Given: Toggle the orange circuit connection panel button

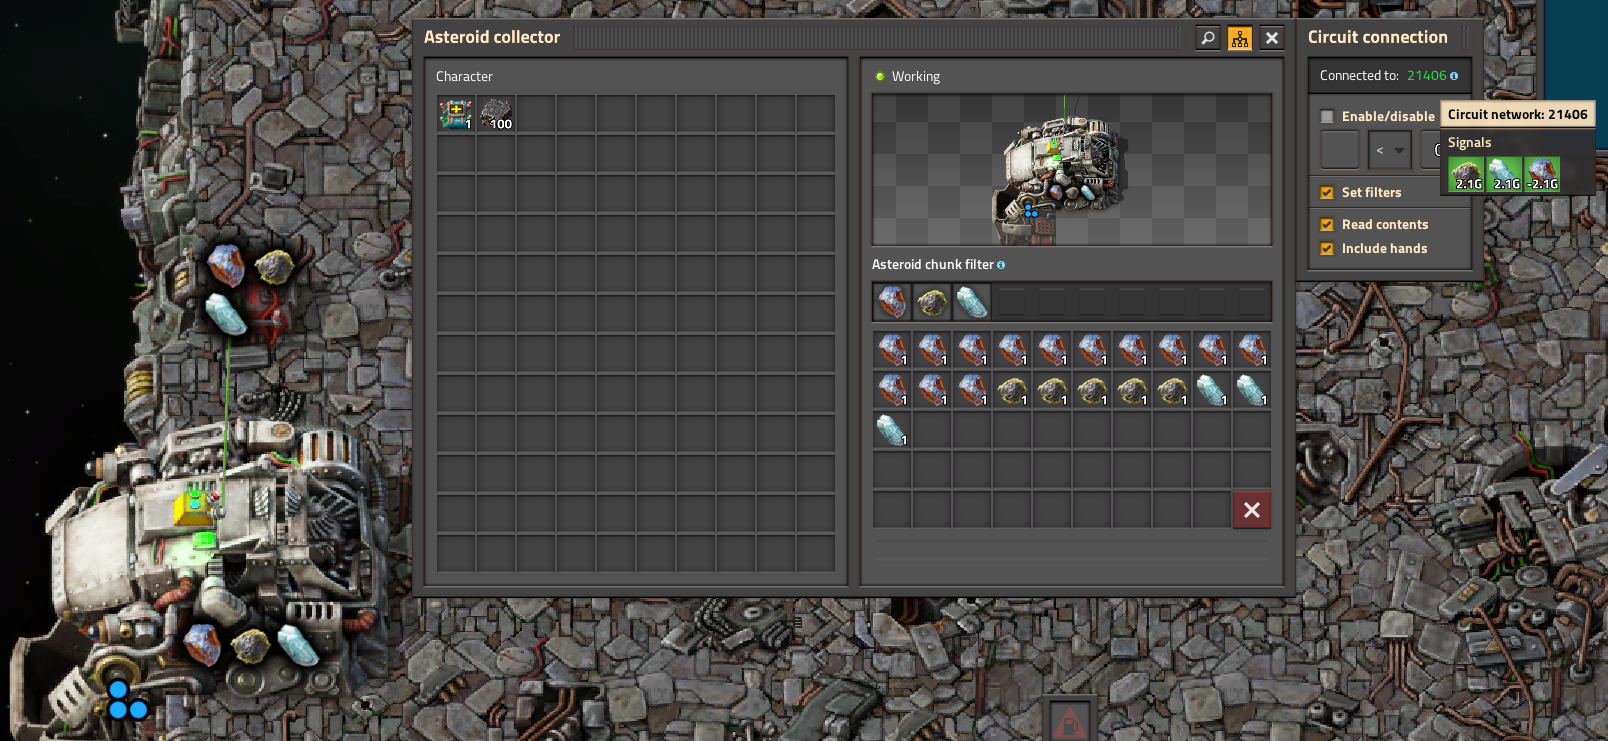Looking at the screenshot, I should (x=1240, y=38).
